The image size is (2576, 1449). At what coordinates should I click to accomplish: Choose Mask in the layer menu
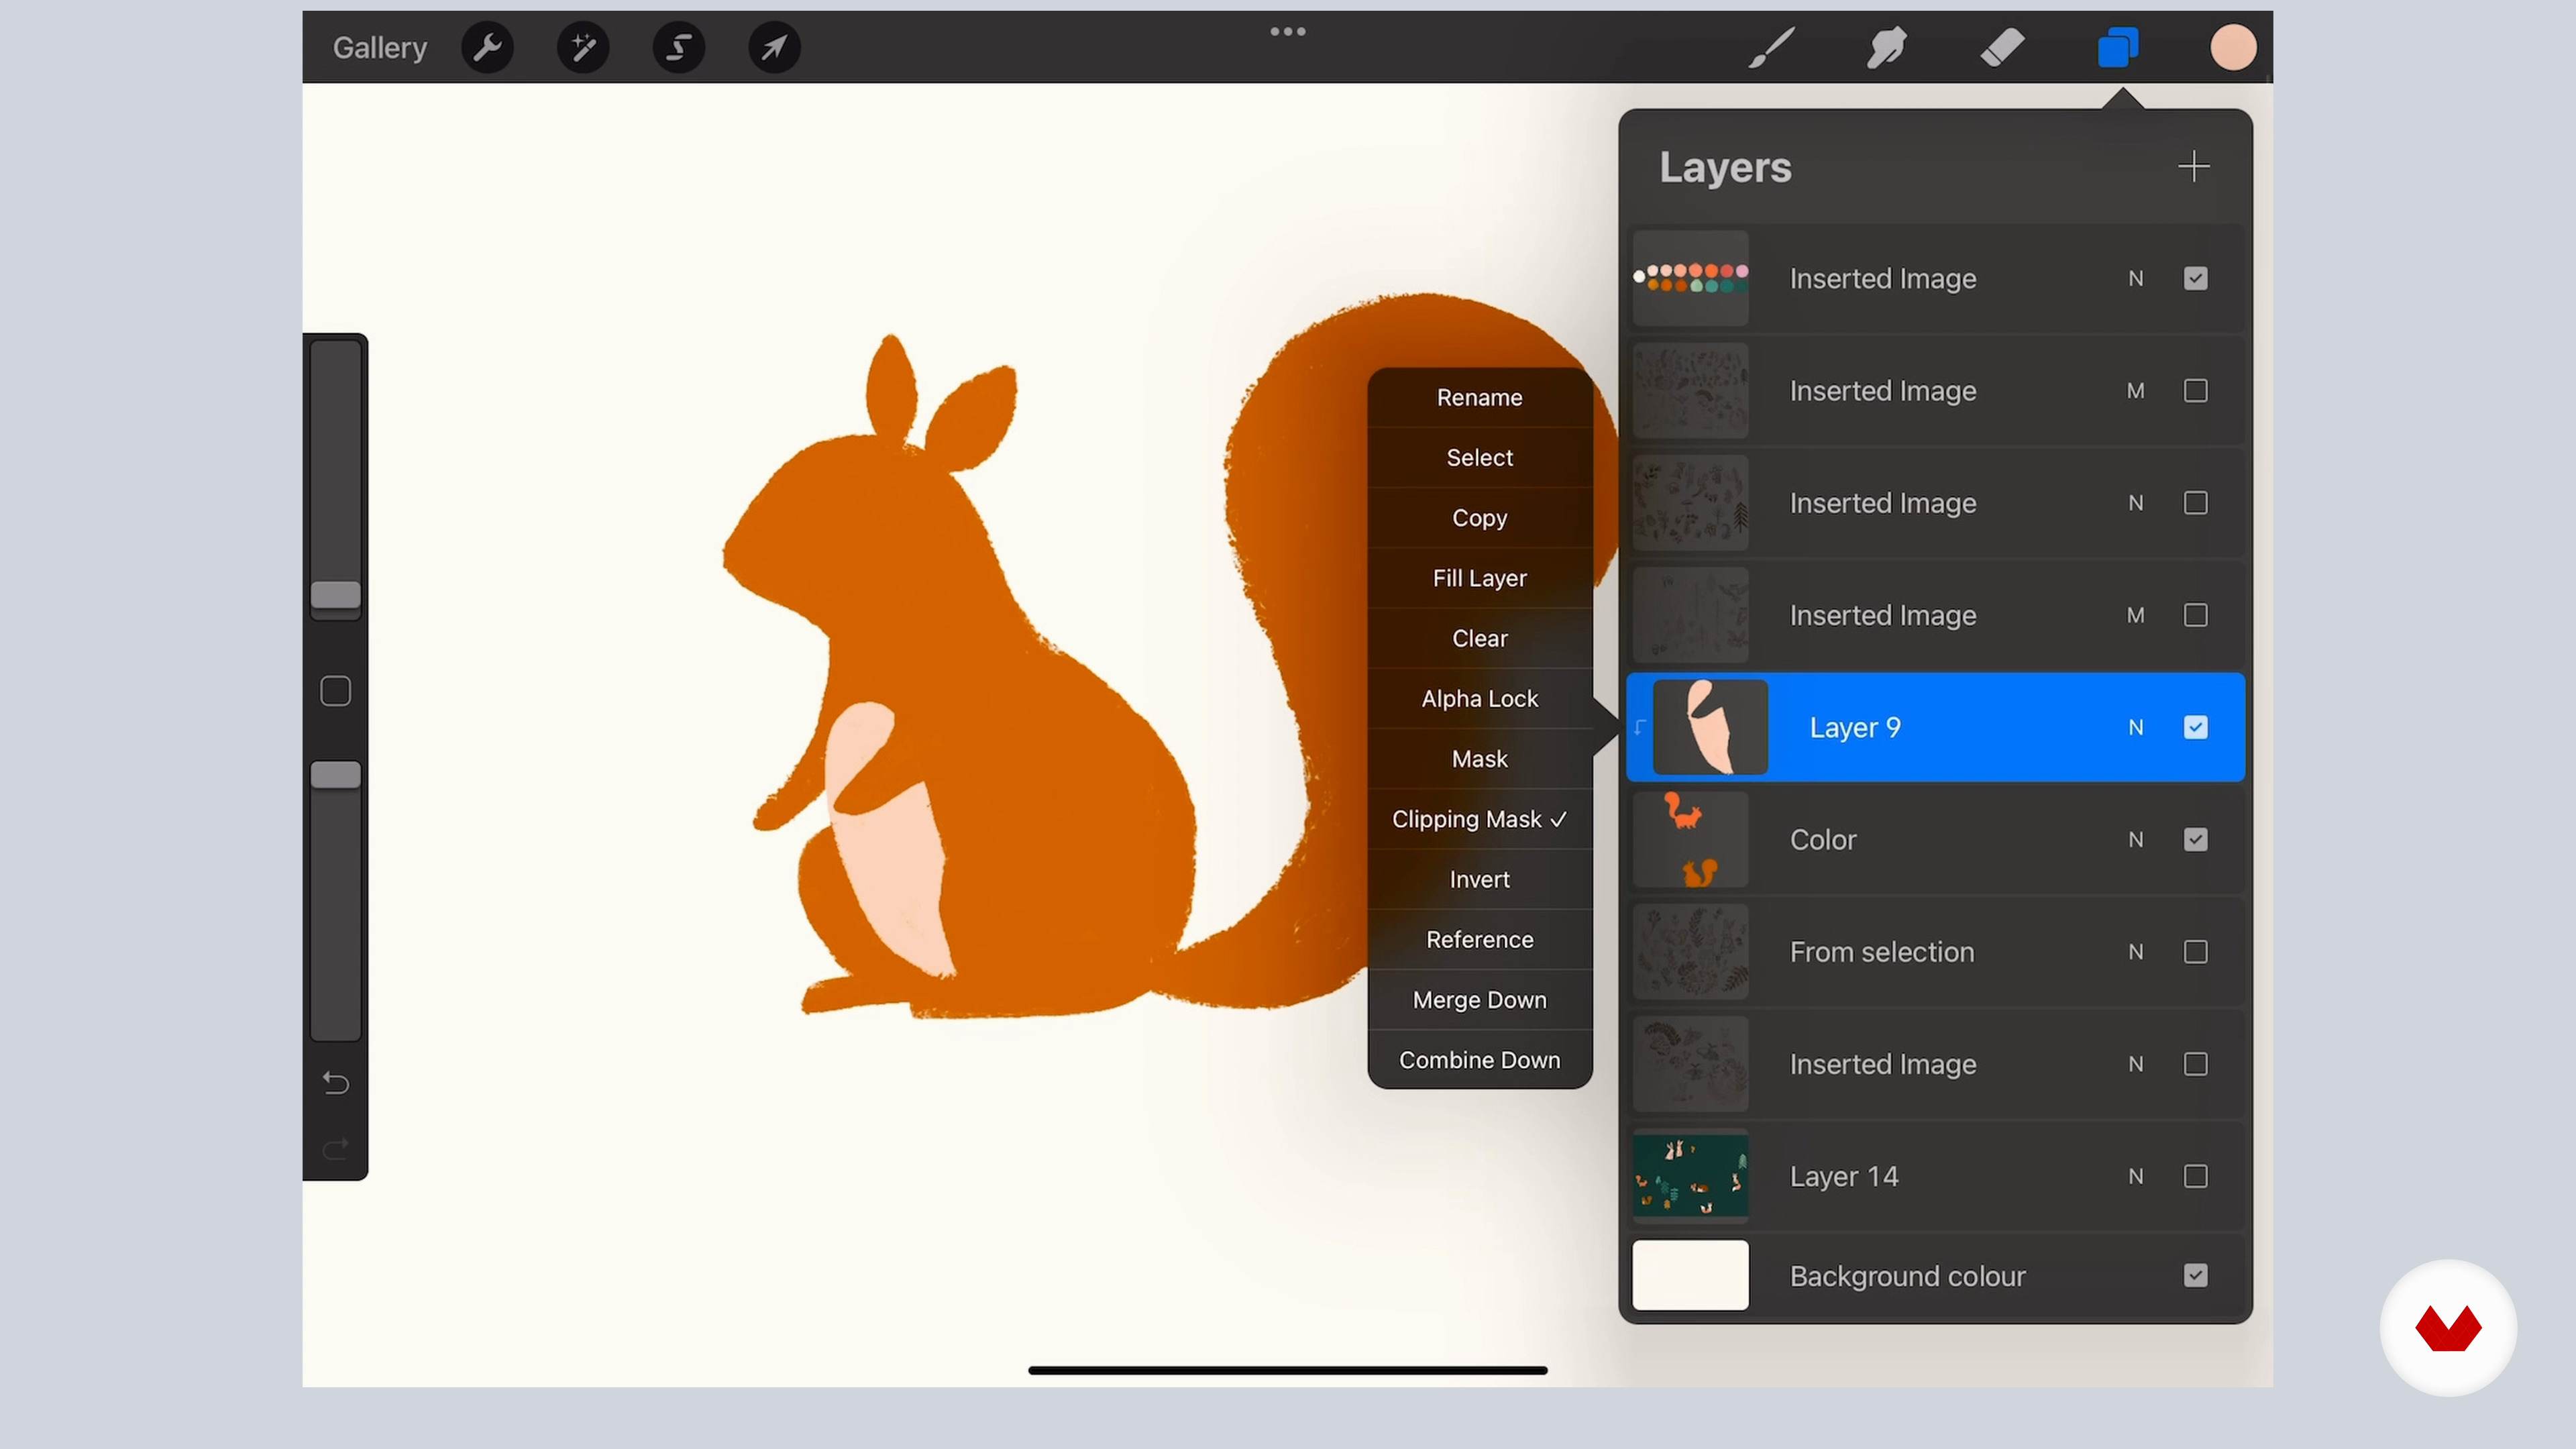(x=1479, y=758)
